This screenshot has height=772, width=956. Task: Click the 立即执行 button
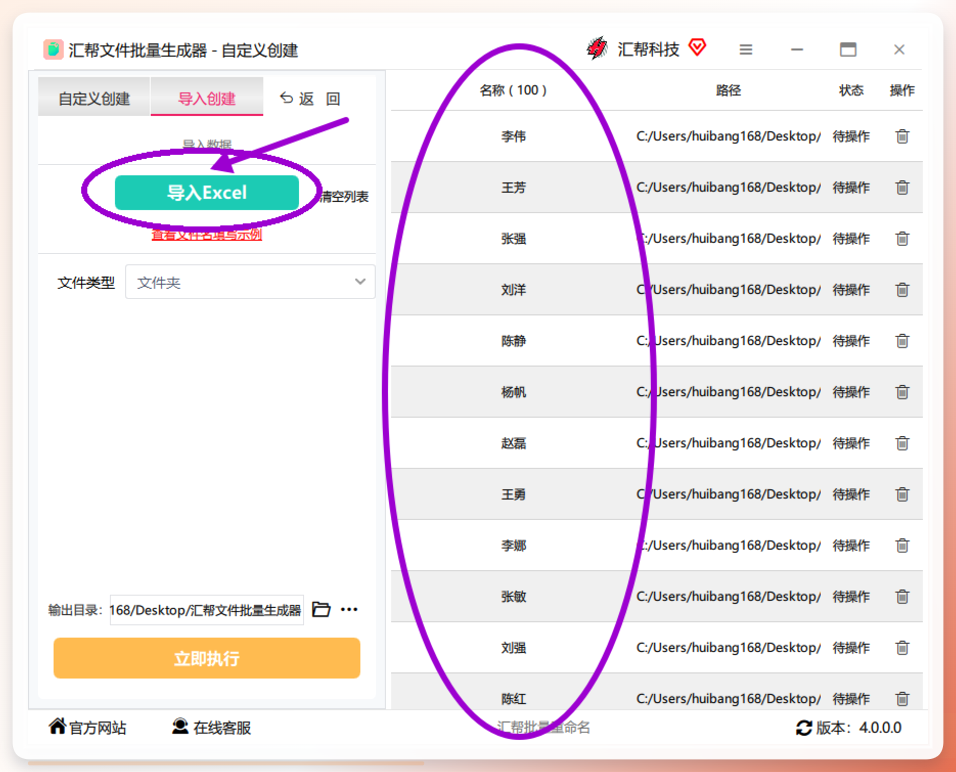click(207, 658)
